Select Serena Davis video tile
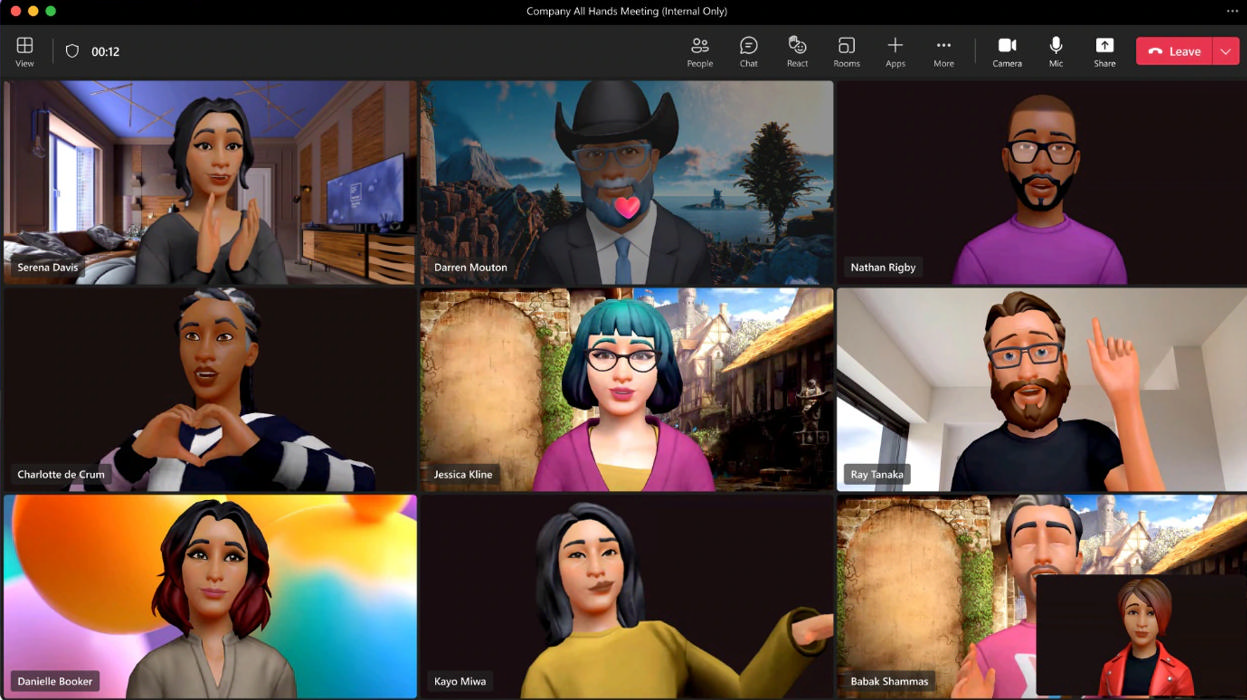1247x700 pixels. coord(210,183)
